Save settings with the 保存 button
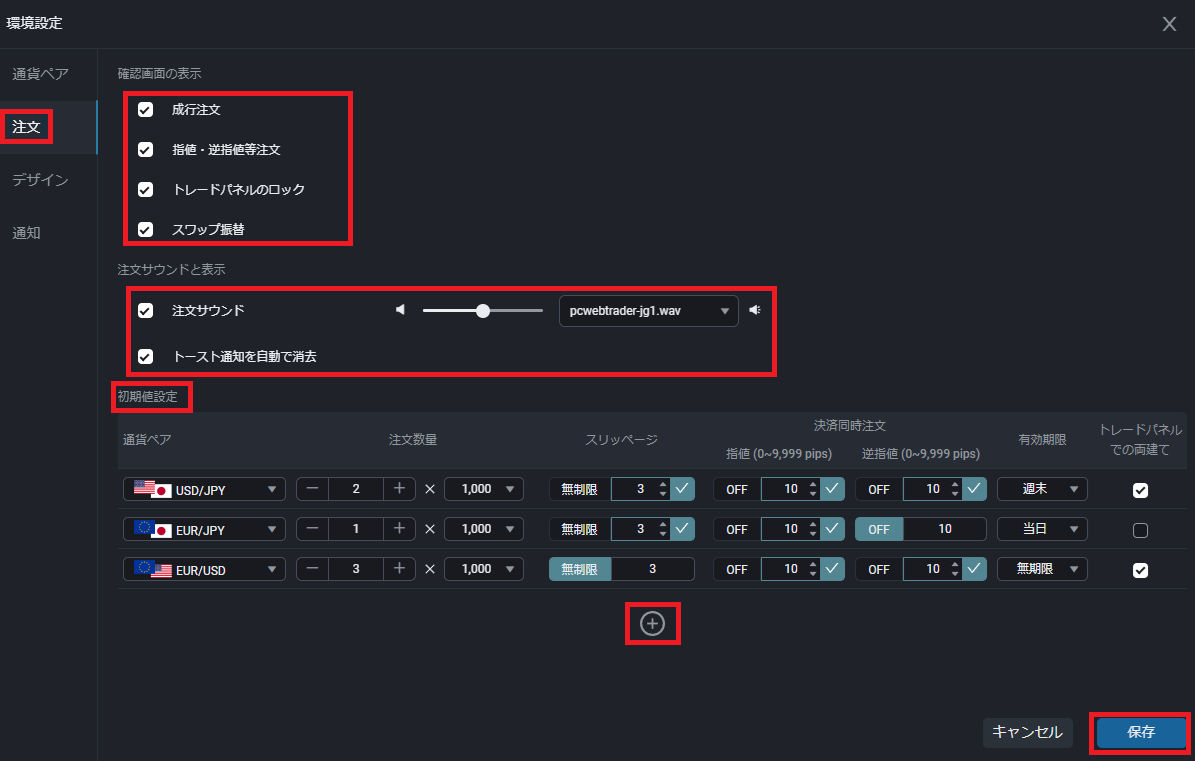This screenshot has width=1195, height=761. (x=1140, y=732)
